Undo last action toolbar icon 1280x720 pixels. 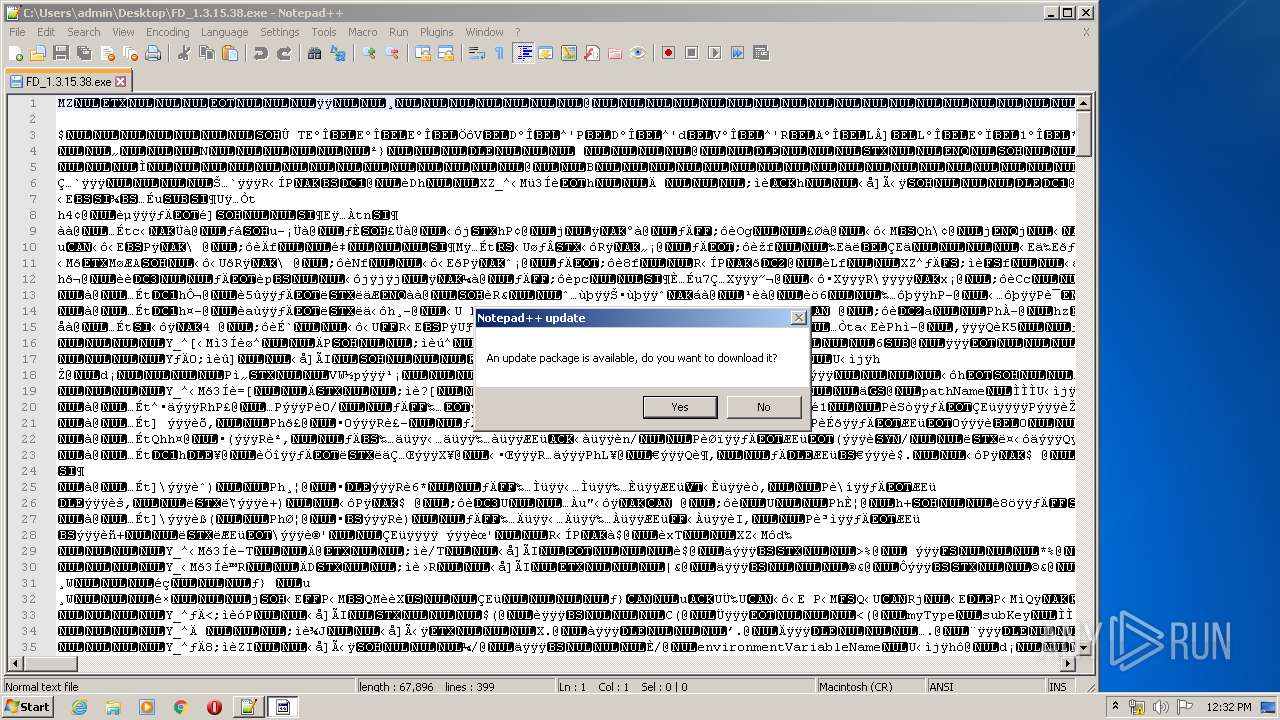(261, 53)
